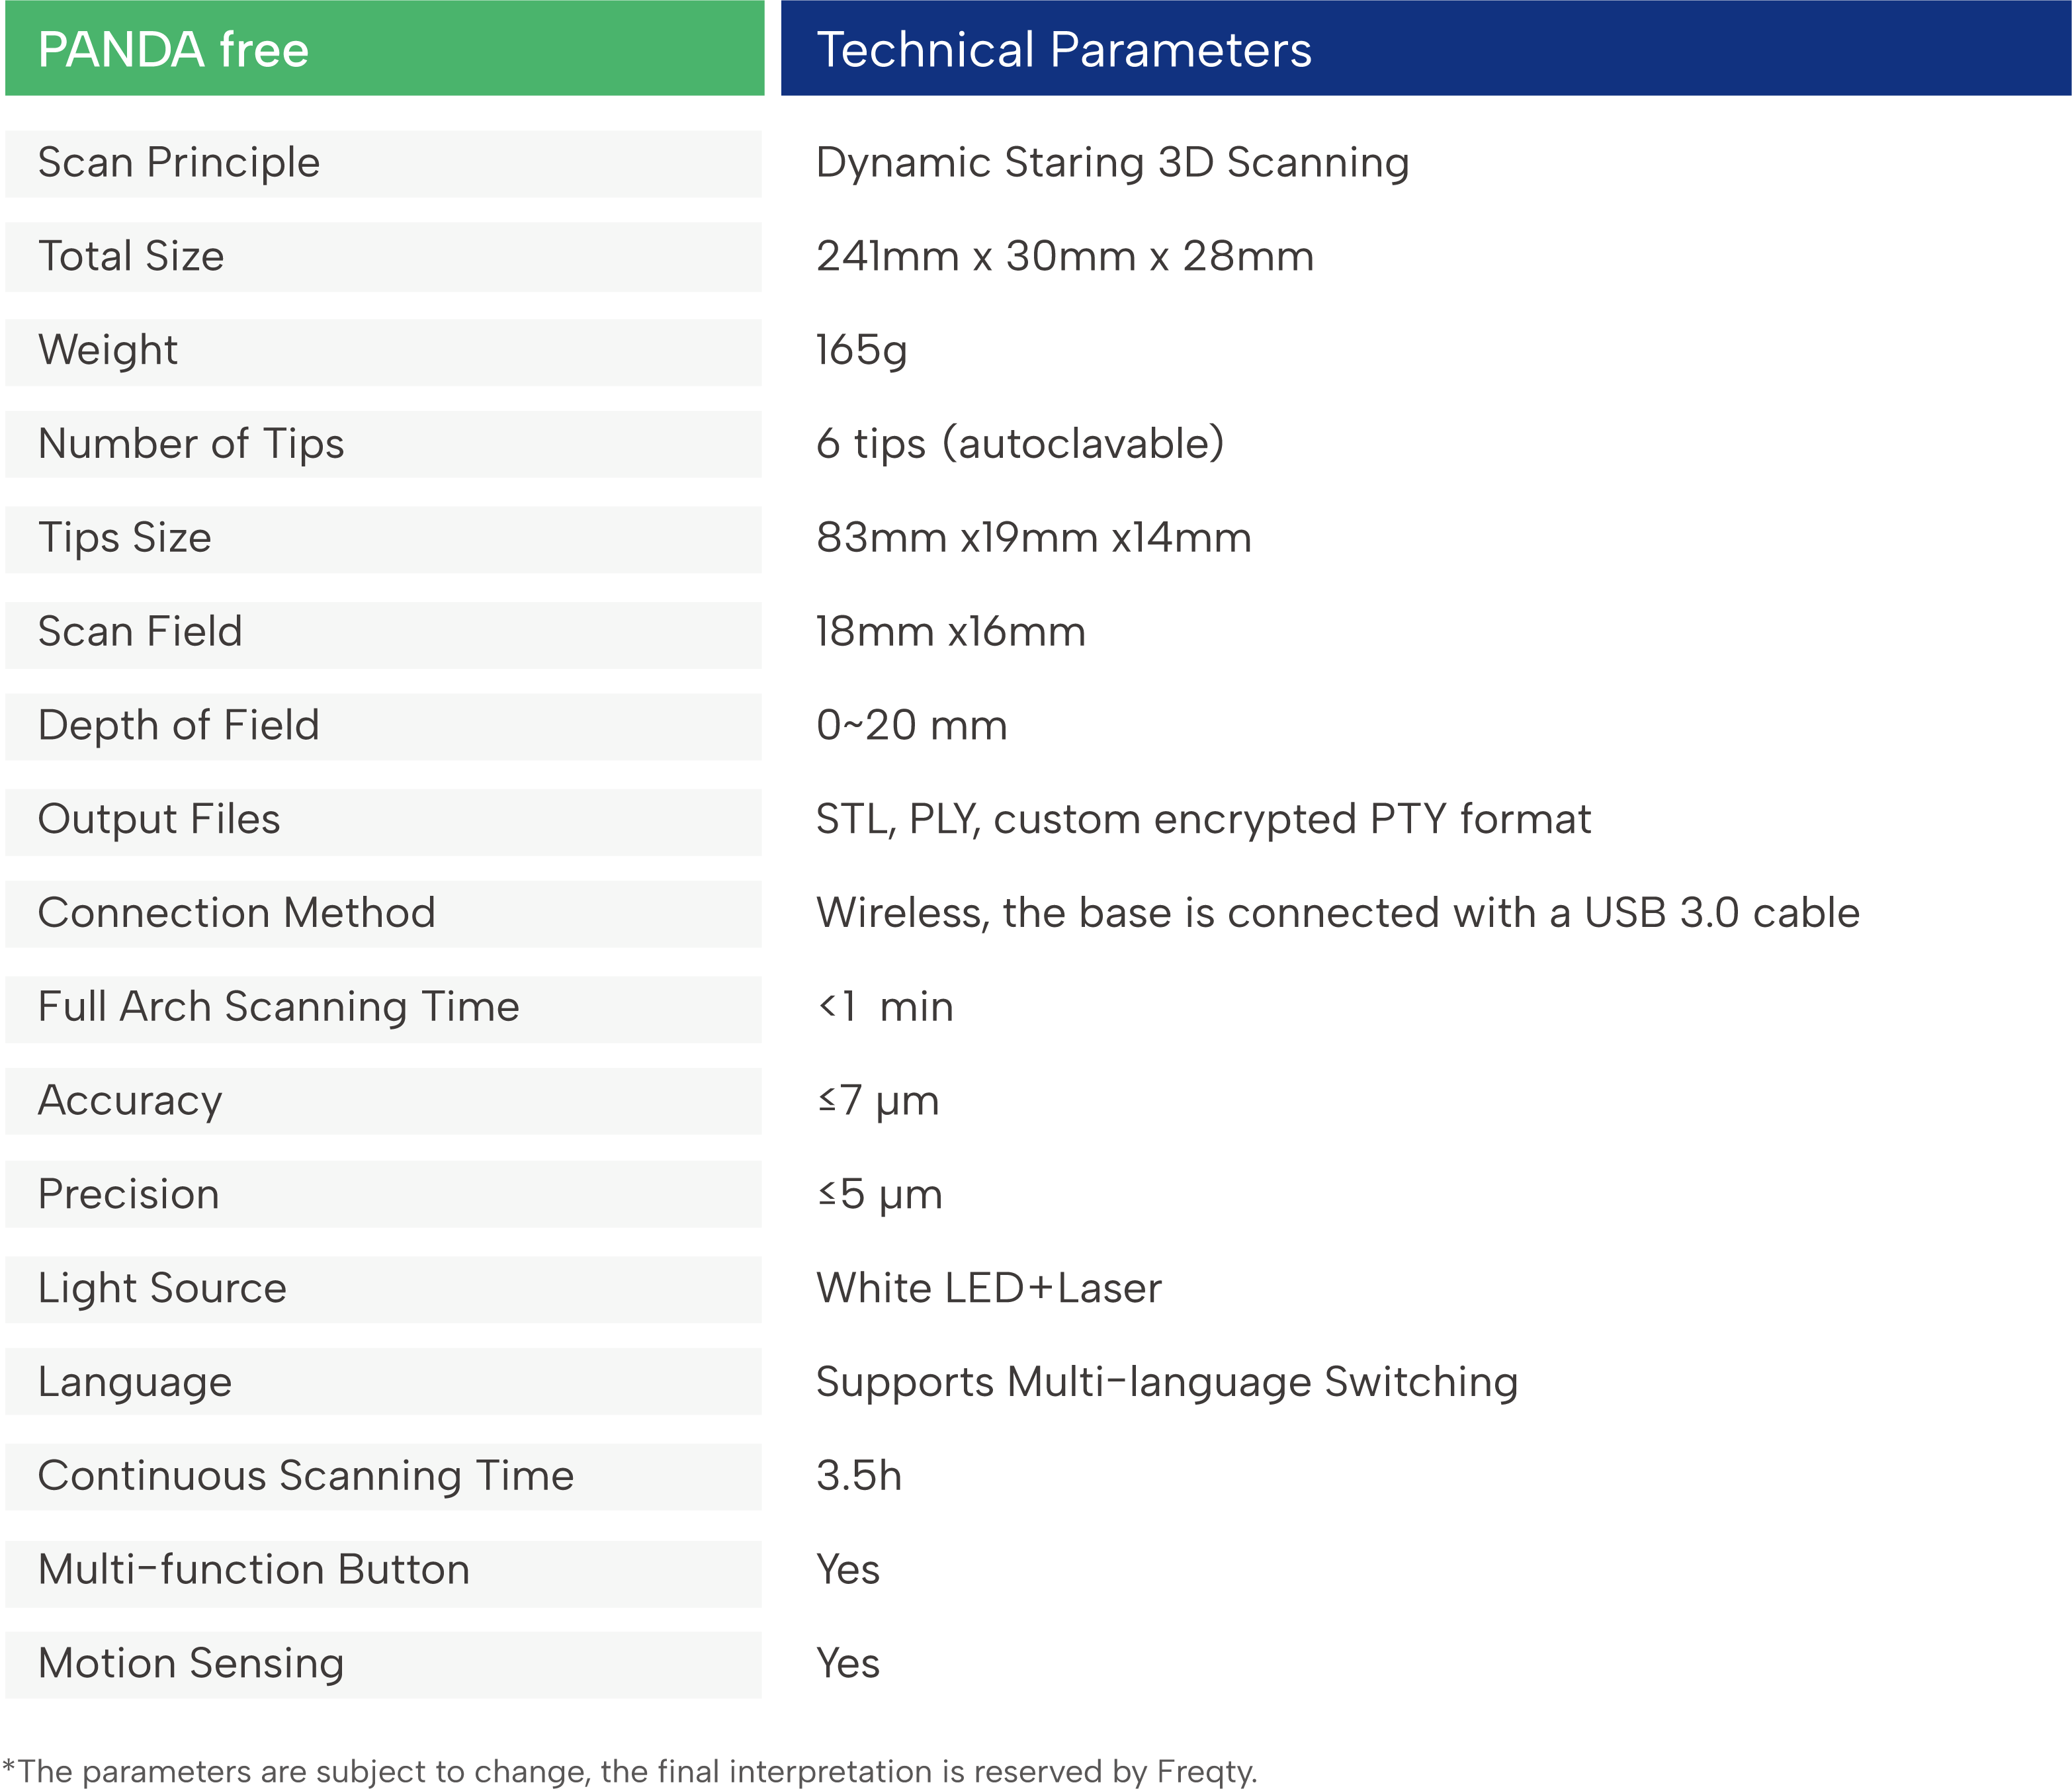Click the USB 3.0 cable connection value

tap(1337, 913)
